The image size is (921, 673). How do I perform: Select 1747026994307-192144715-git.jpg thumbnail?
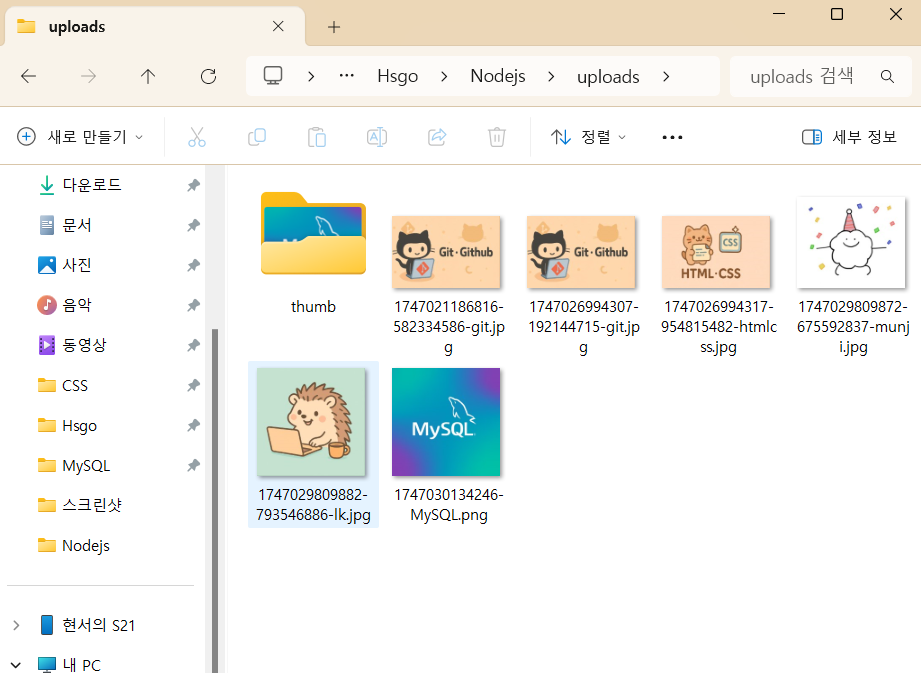581,252
